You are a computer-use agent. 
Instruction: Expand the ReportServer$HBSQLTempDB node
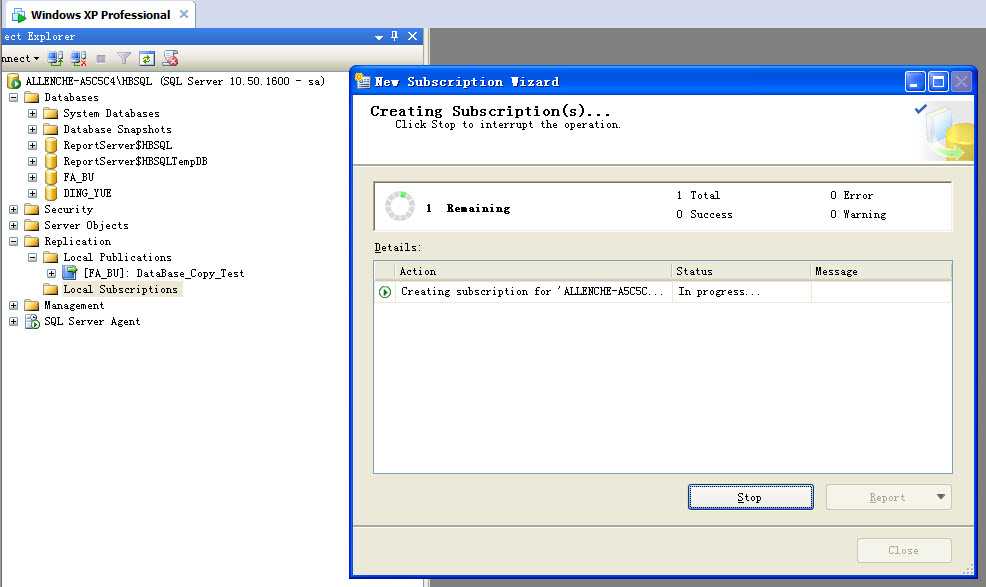click(x=32, y=162)
